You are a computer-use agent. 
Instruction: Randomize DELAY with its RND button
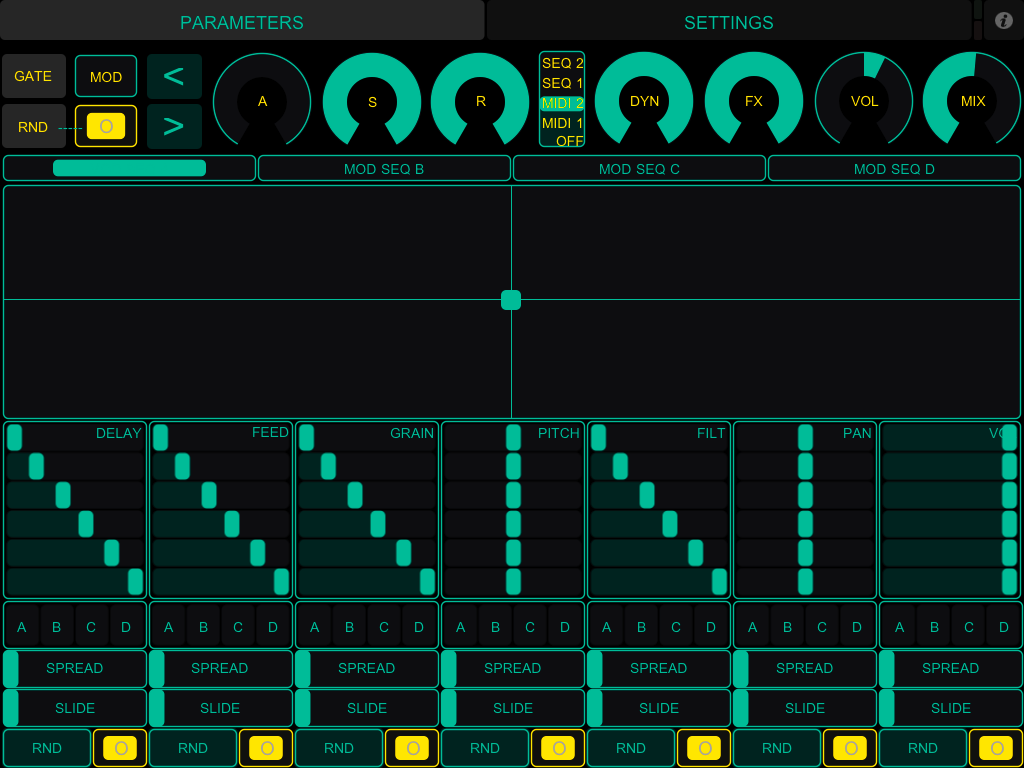(x=47, y=748)
